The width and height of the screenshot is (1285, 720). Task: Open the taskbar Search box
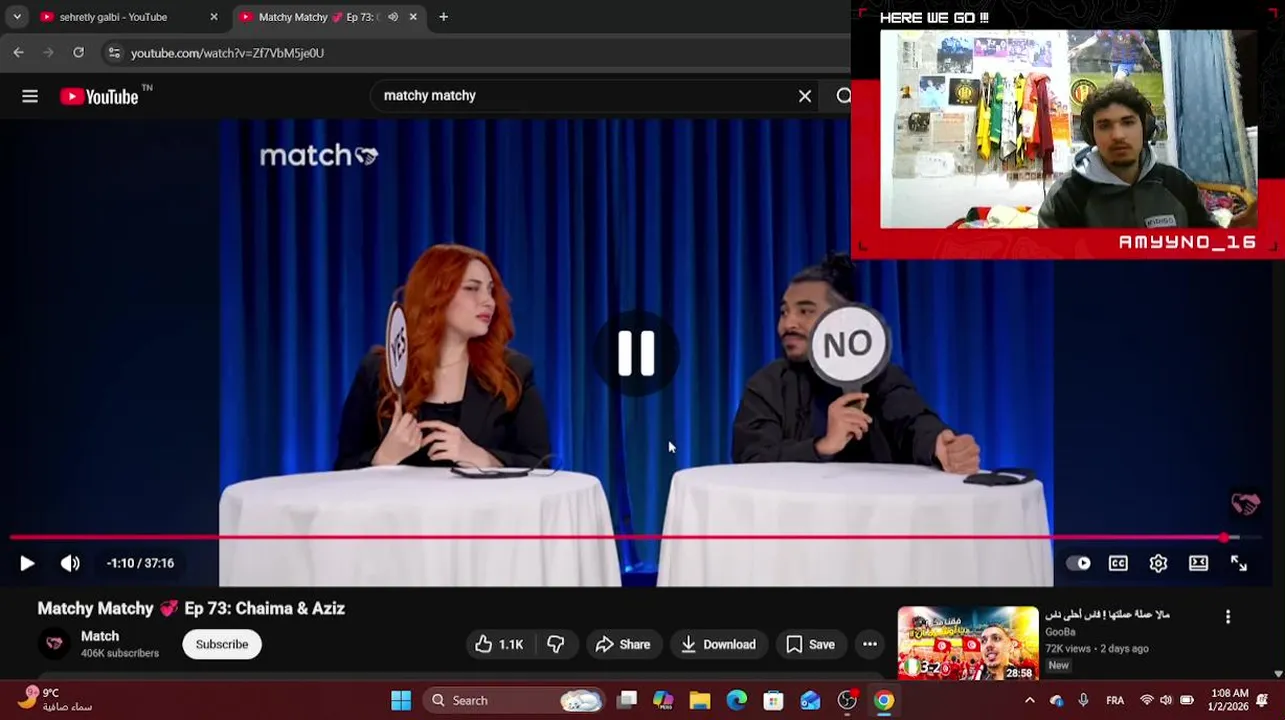pyautogui.click(x=513, y=700)
